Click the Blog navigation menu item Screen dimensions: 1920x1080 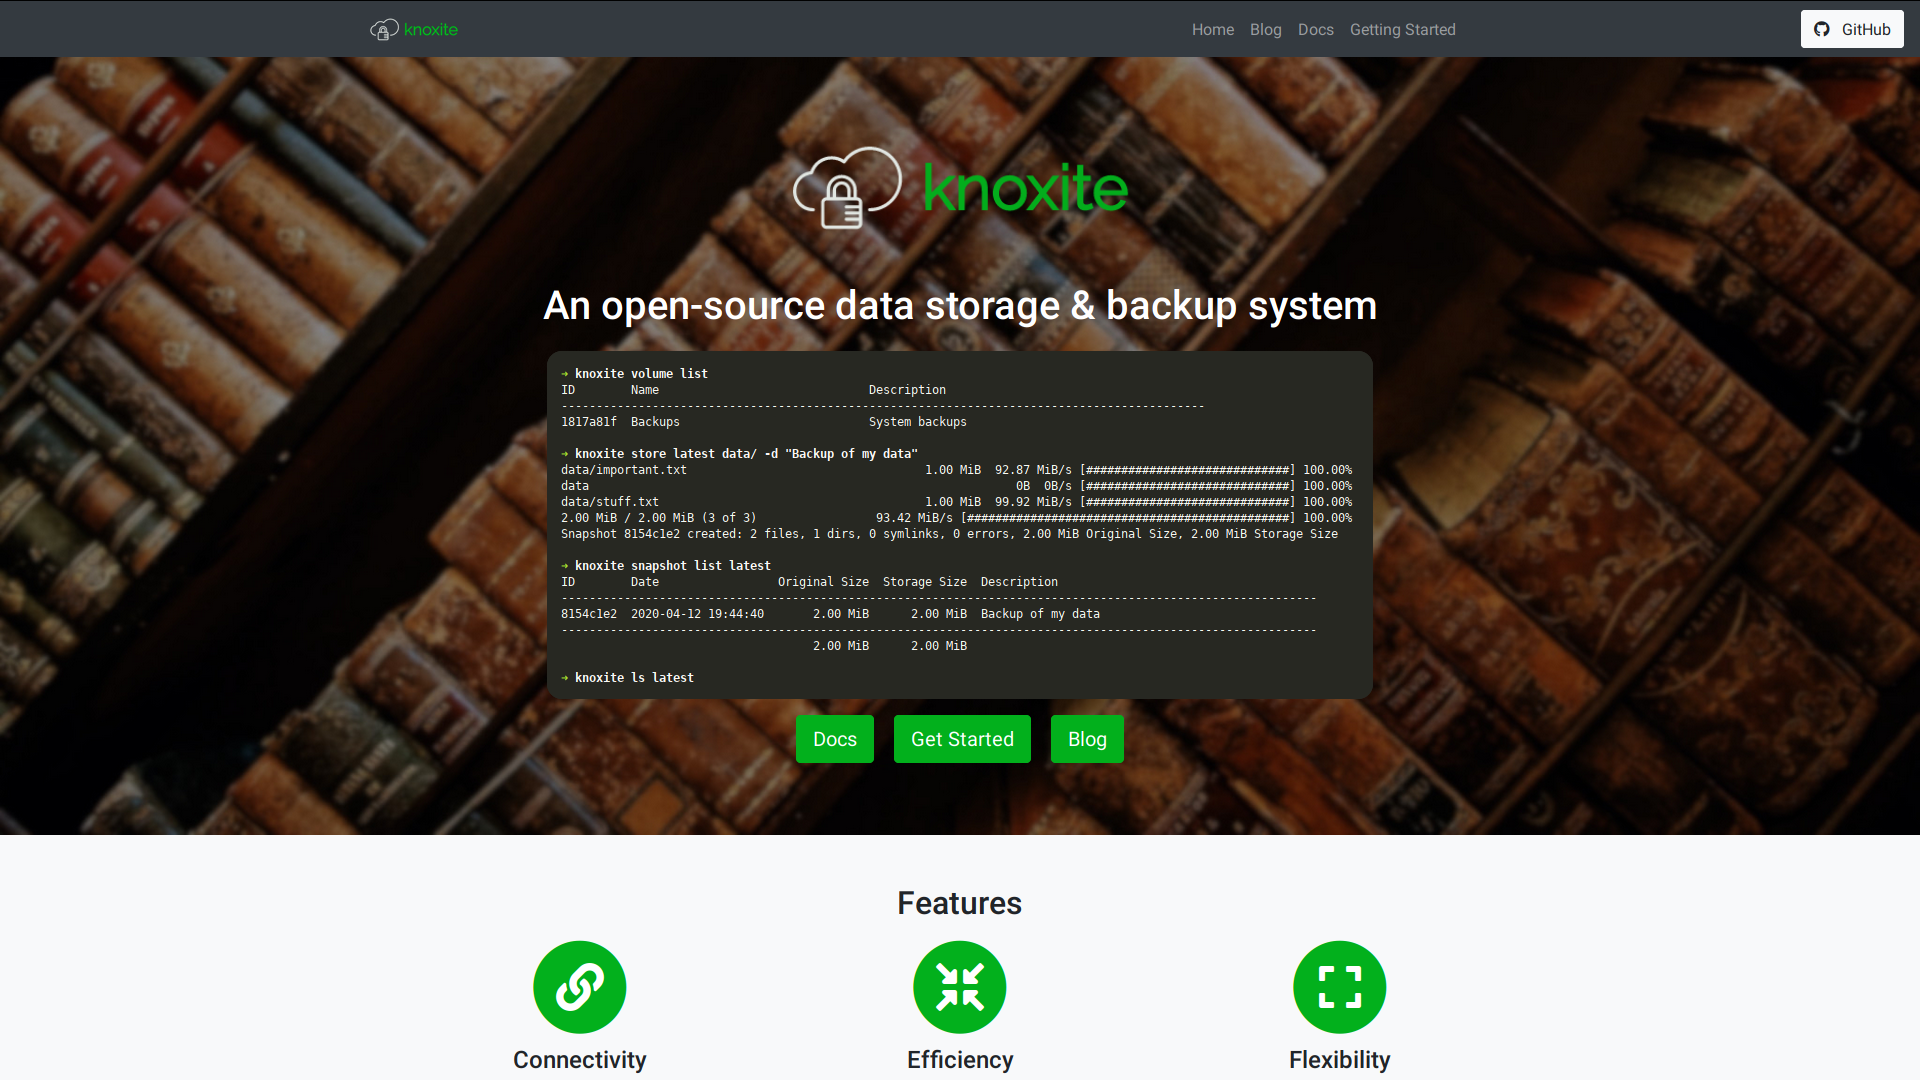pyautogui.click(x=1265, y=29)
